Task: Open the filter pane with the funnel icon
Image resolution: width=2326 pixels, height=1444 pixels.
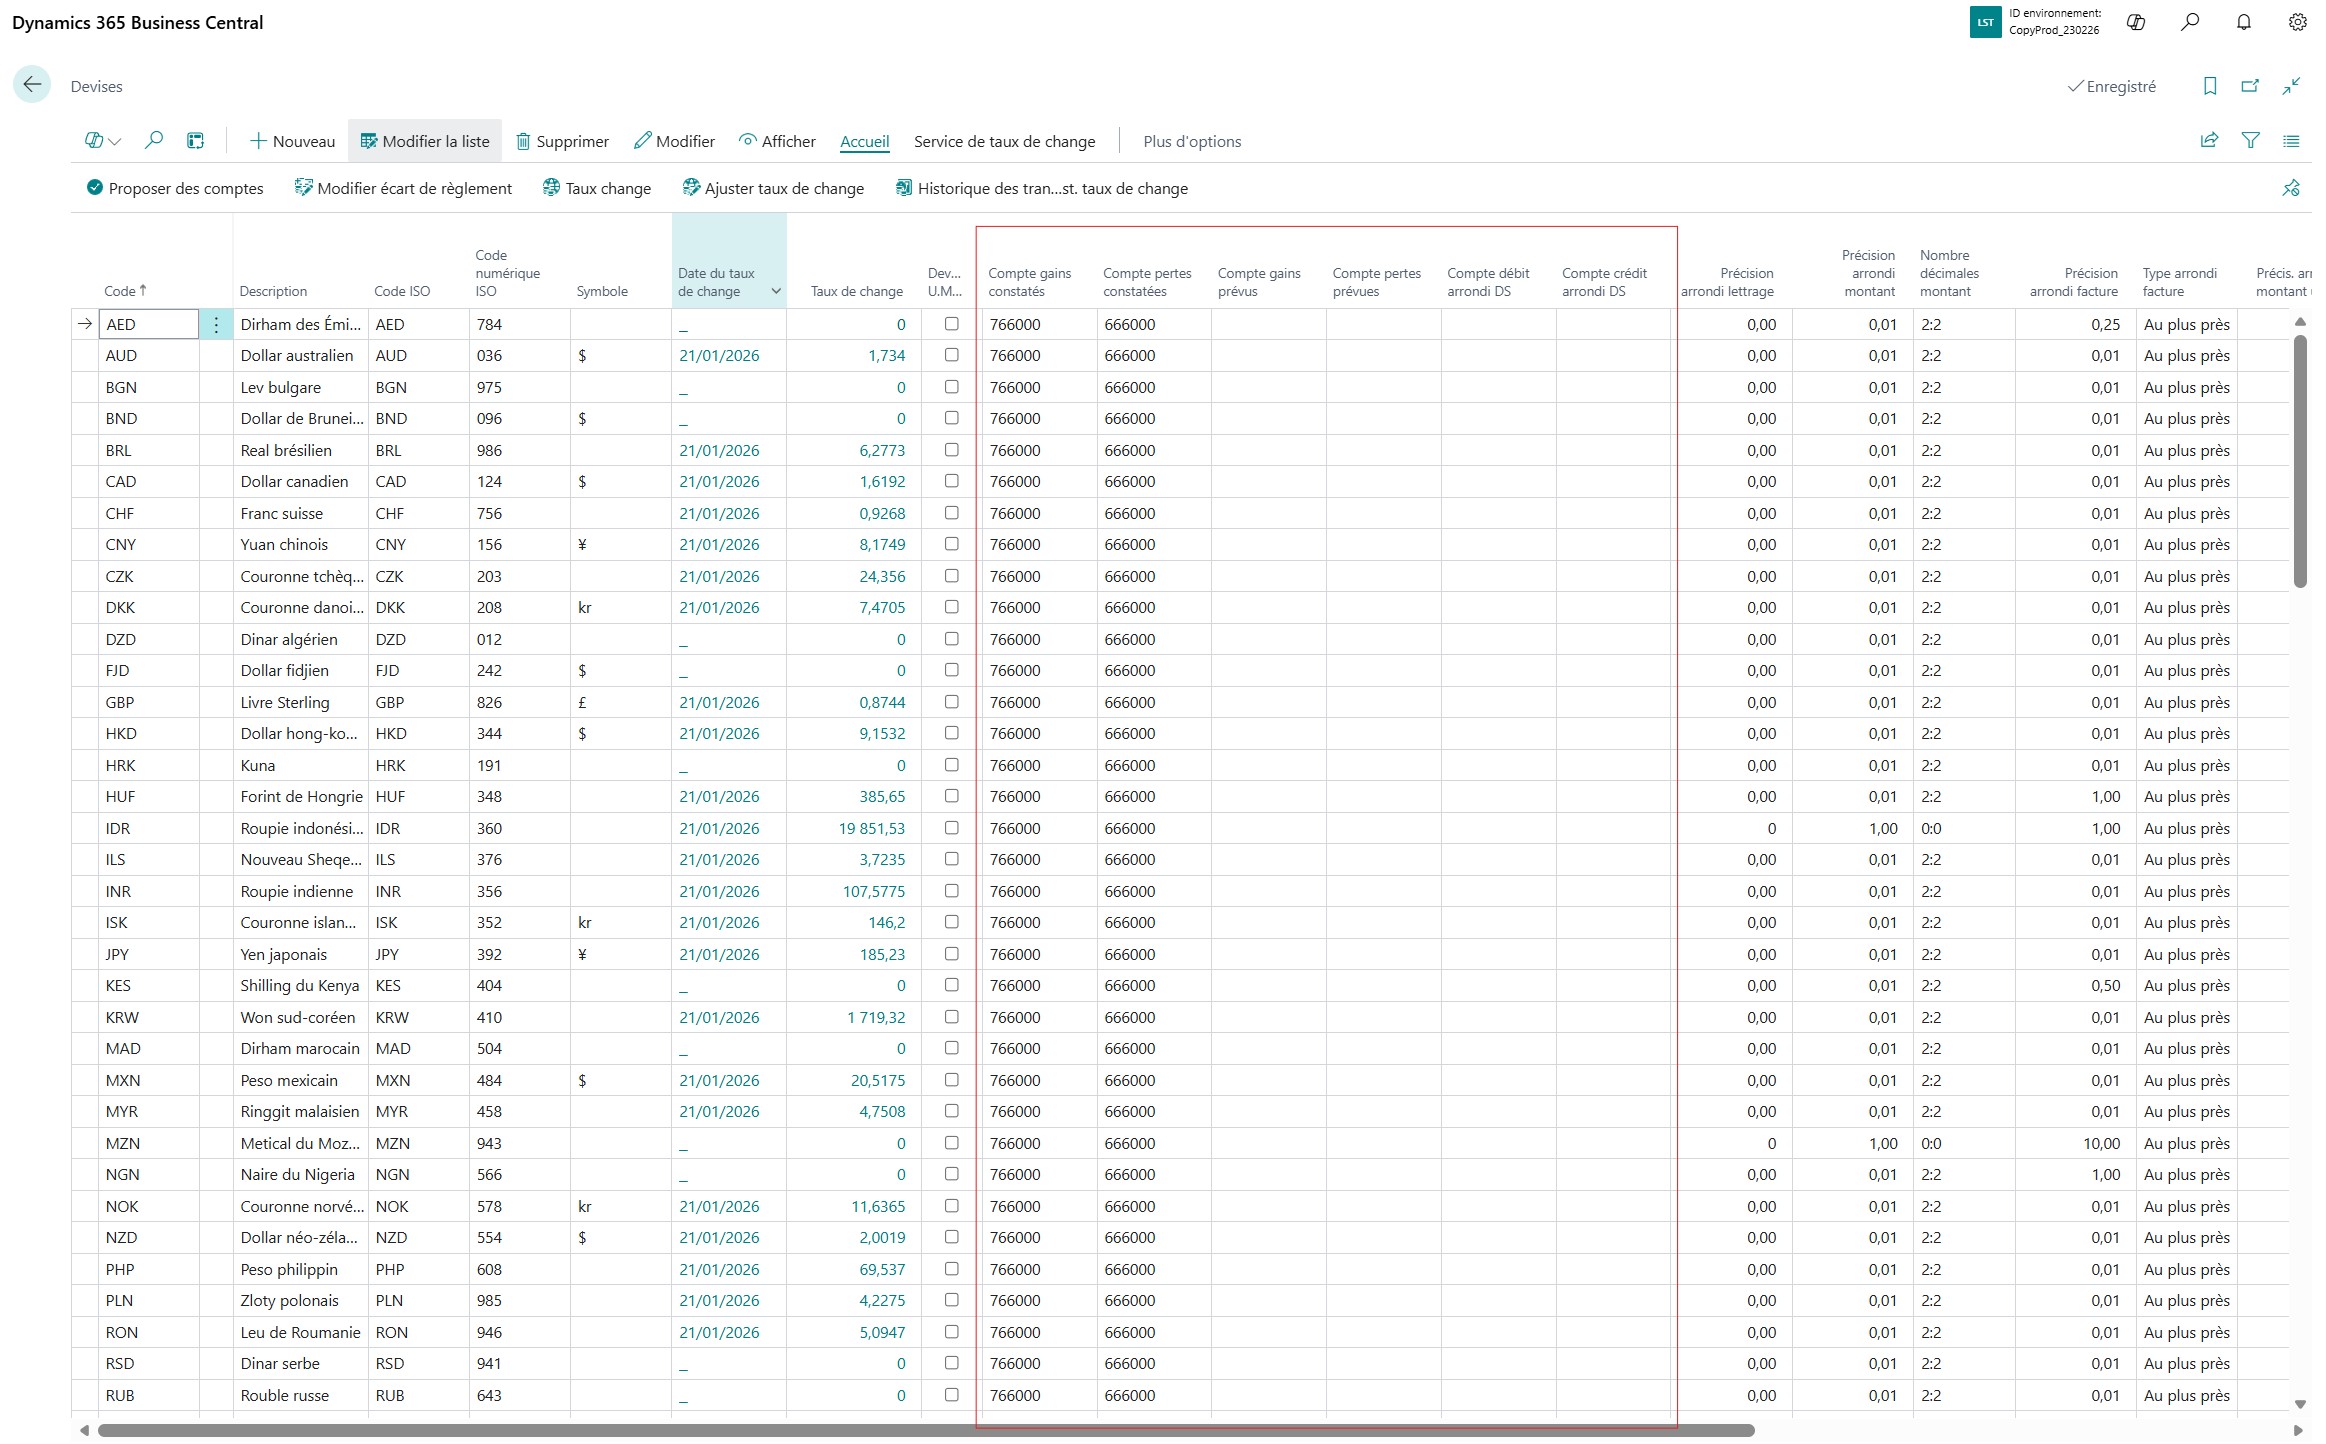Action: (2251, 141)
